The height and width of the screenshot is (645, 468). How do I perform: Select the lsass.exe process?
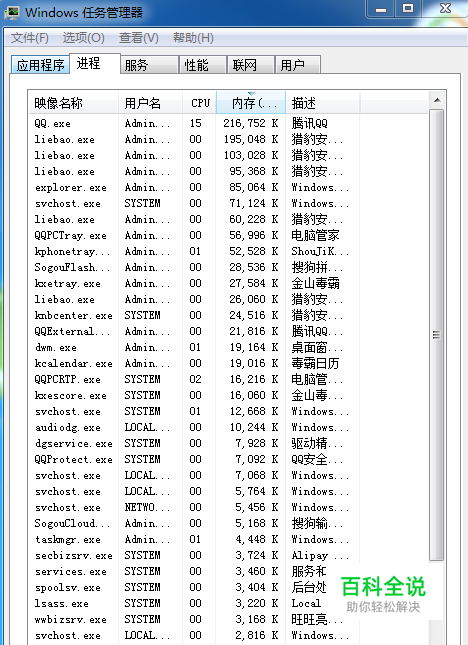[x=195, y=604]
